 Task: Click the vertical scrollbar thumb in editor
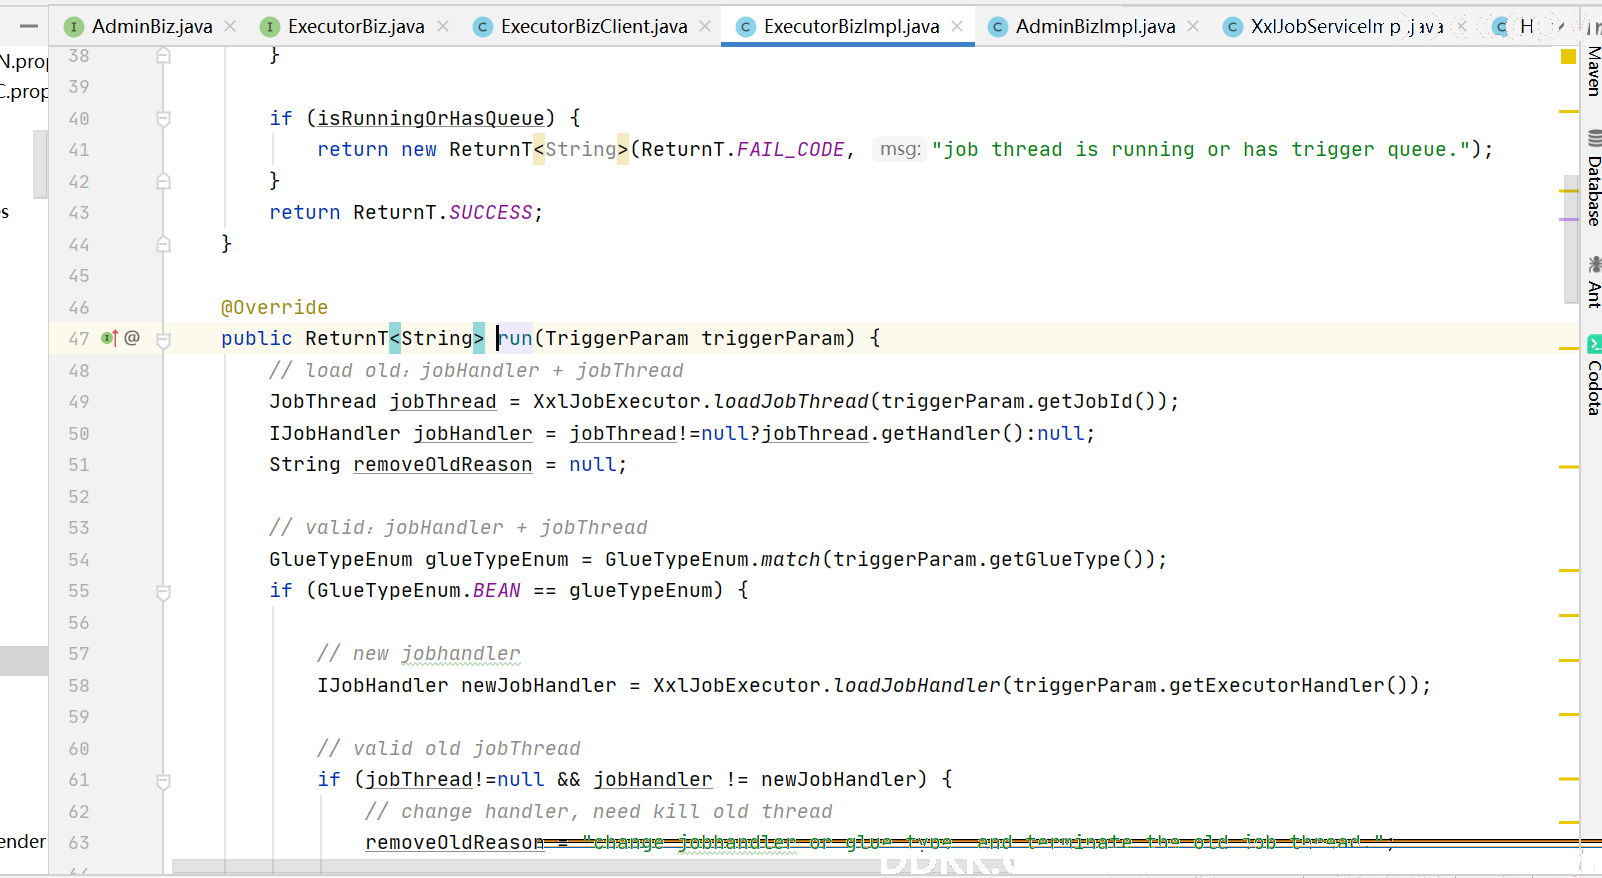click(x=1571, y=240)
